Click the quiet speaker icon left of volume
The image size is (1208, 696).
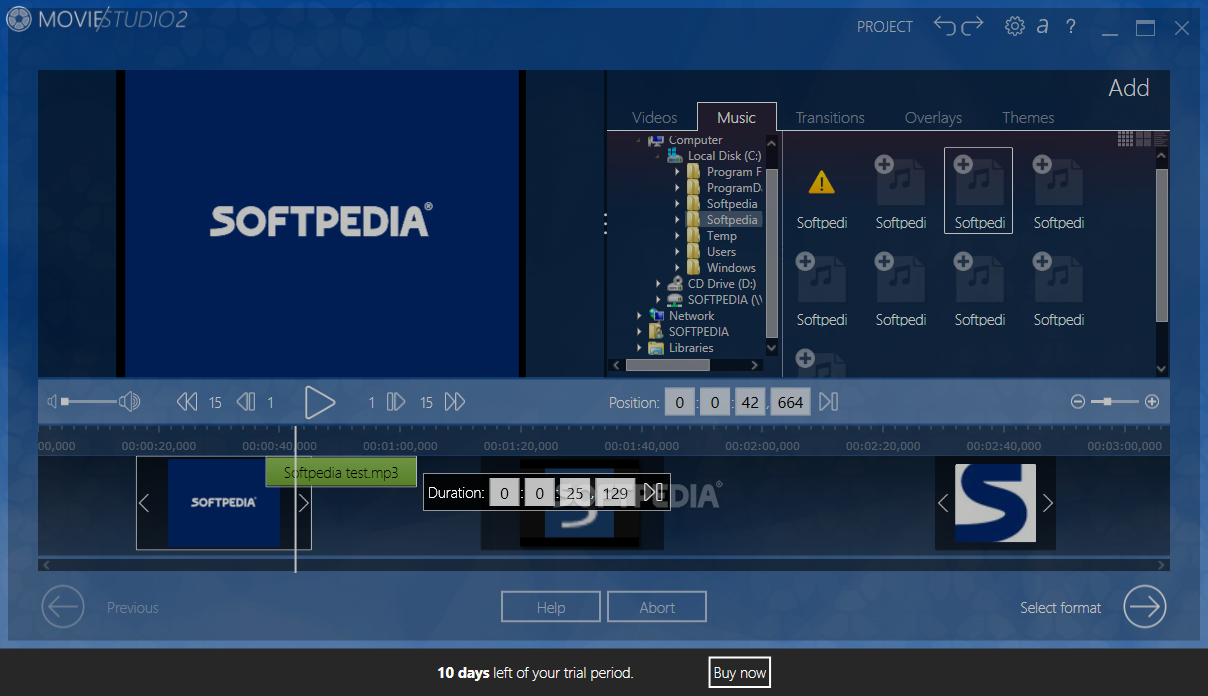(52, 402)
